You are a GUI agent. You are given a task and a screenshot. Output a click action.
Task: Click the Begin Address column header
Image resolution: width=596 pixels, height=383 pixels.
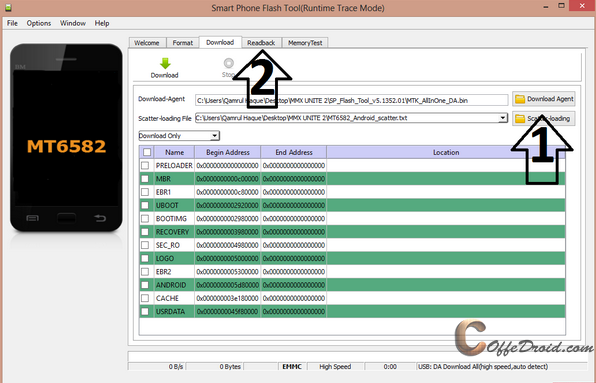[228, 152]
